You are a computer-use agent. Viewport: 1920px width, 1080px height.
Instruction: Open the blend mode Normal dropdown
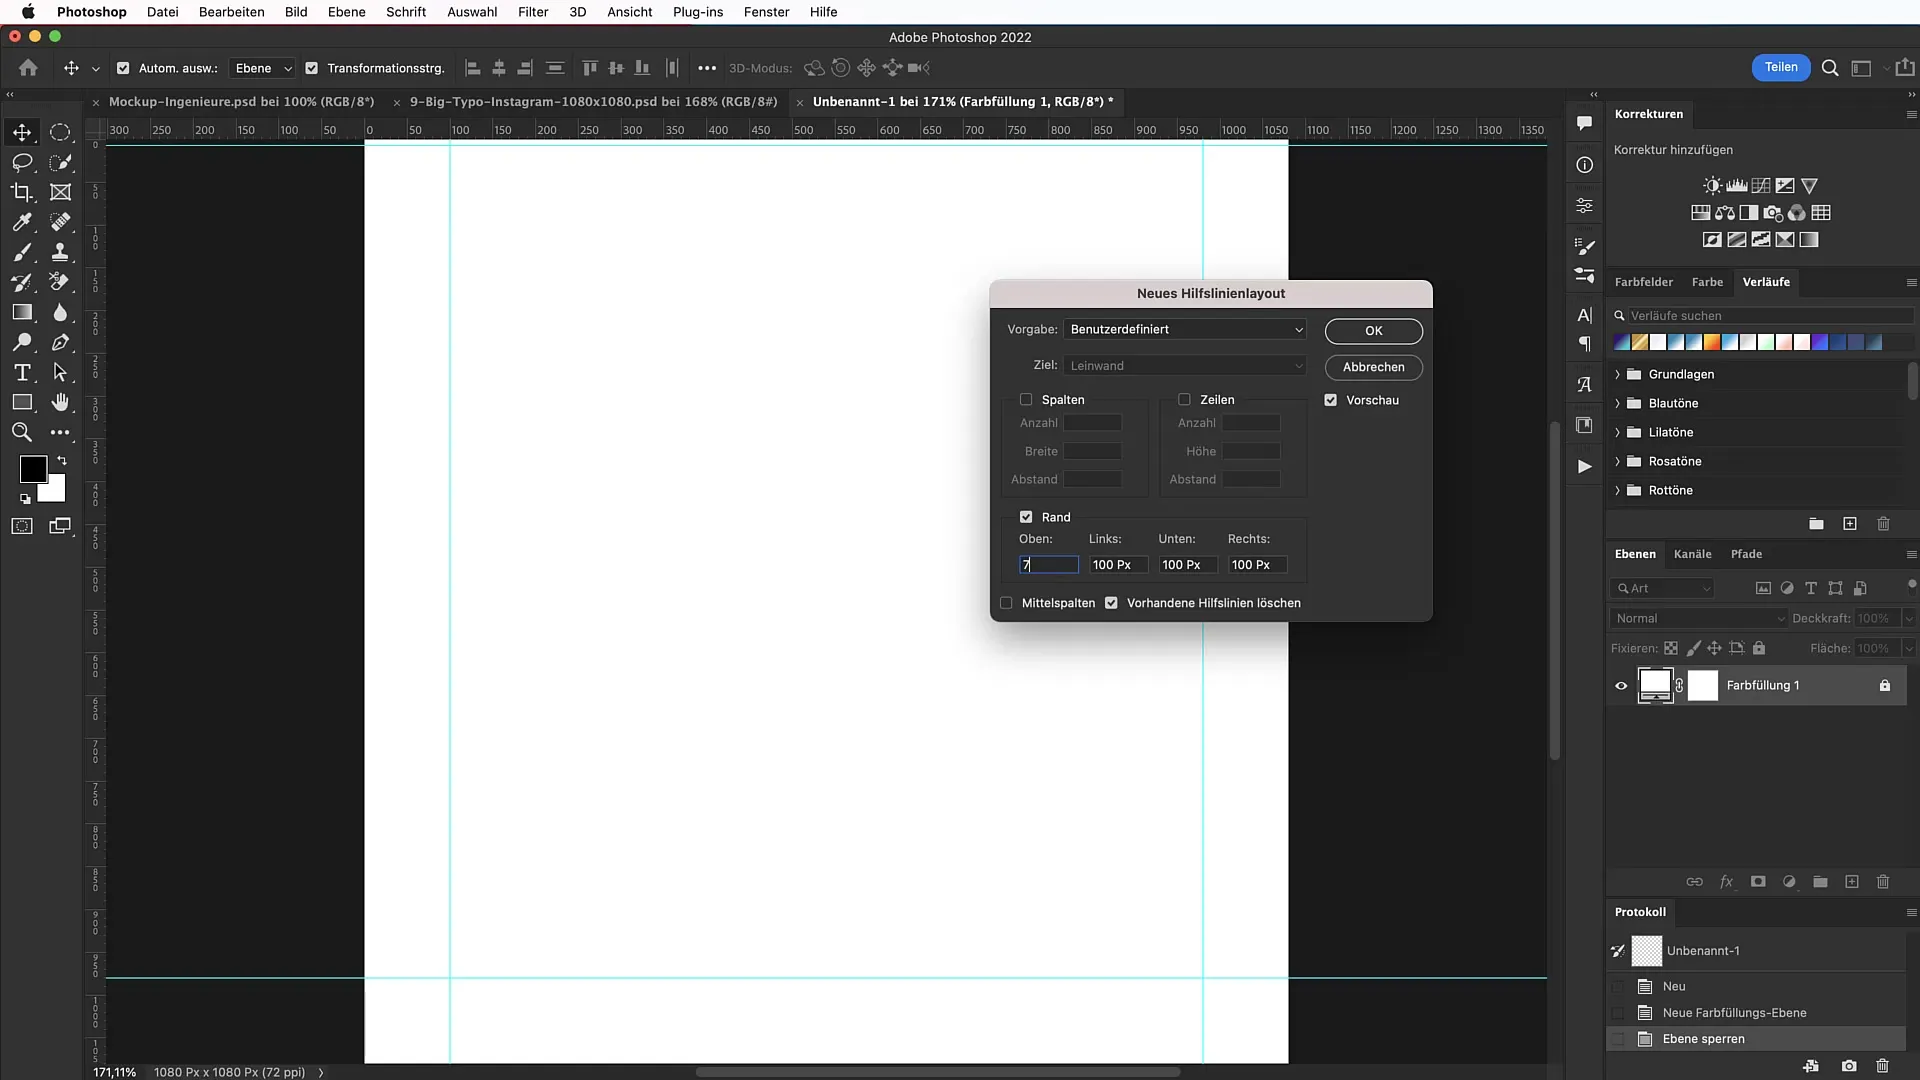(1698, 619)
